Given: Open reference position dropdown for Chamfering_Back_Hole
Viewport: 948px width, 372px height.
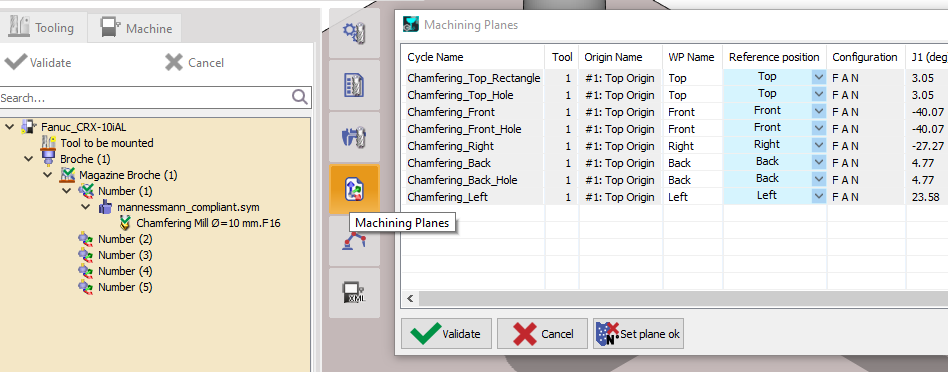Looking at the screenshot, I should click(x=819, y=179).
